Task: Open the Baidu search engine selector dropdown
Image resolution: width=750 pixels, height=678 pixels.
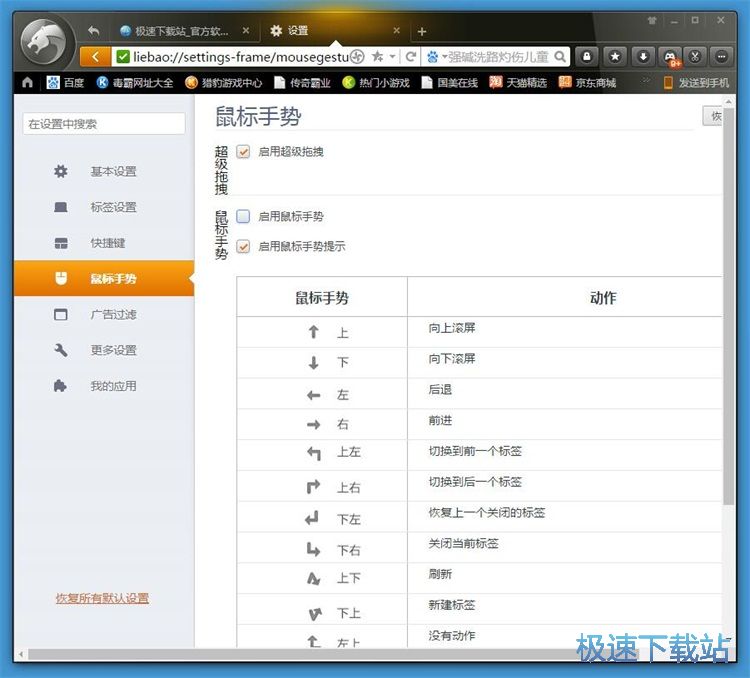Action: pyautogui.click(x=436, y=57)
